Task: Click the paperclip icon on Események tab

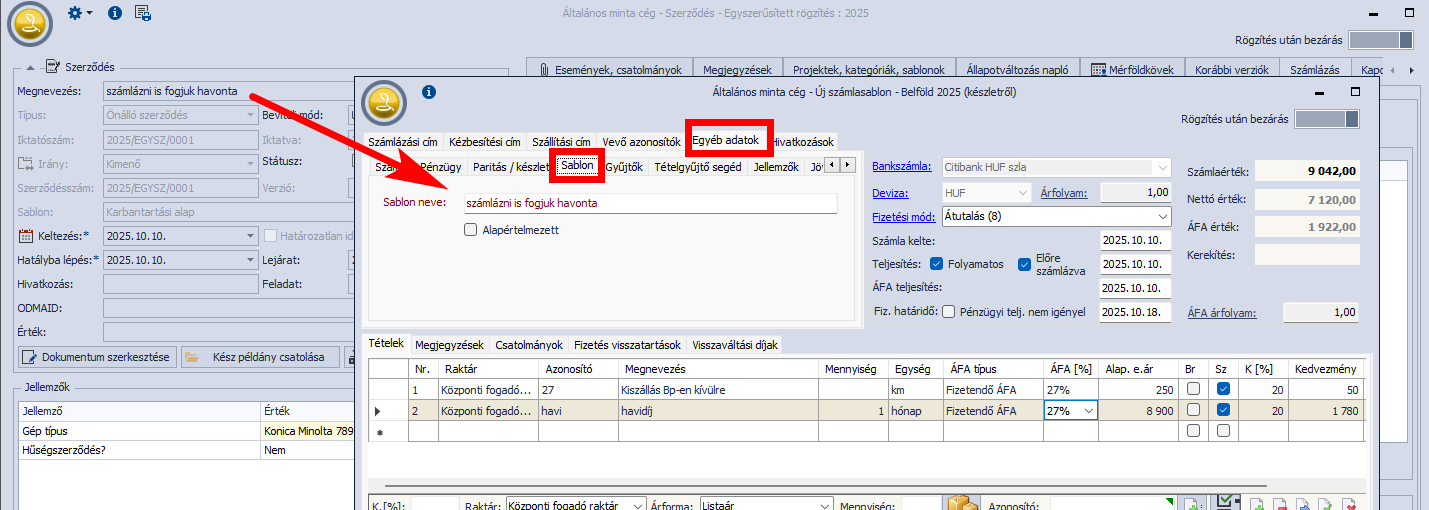Action: point(545,70)
